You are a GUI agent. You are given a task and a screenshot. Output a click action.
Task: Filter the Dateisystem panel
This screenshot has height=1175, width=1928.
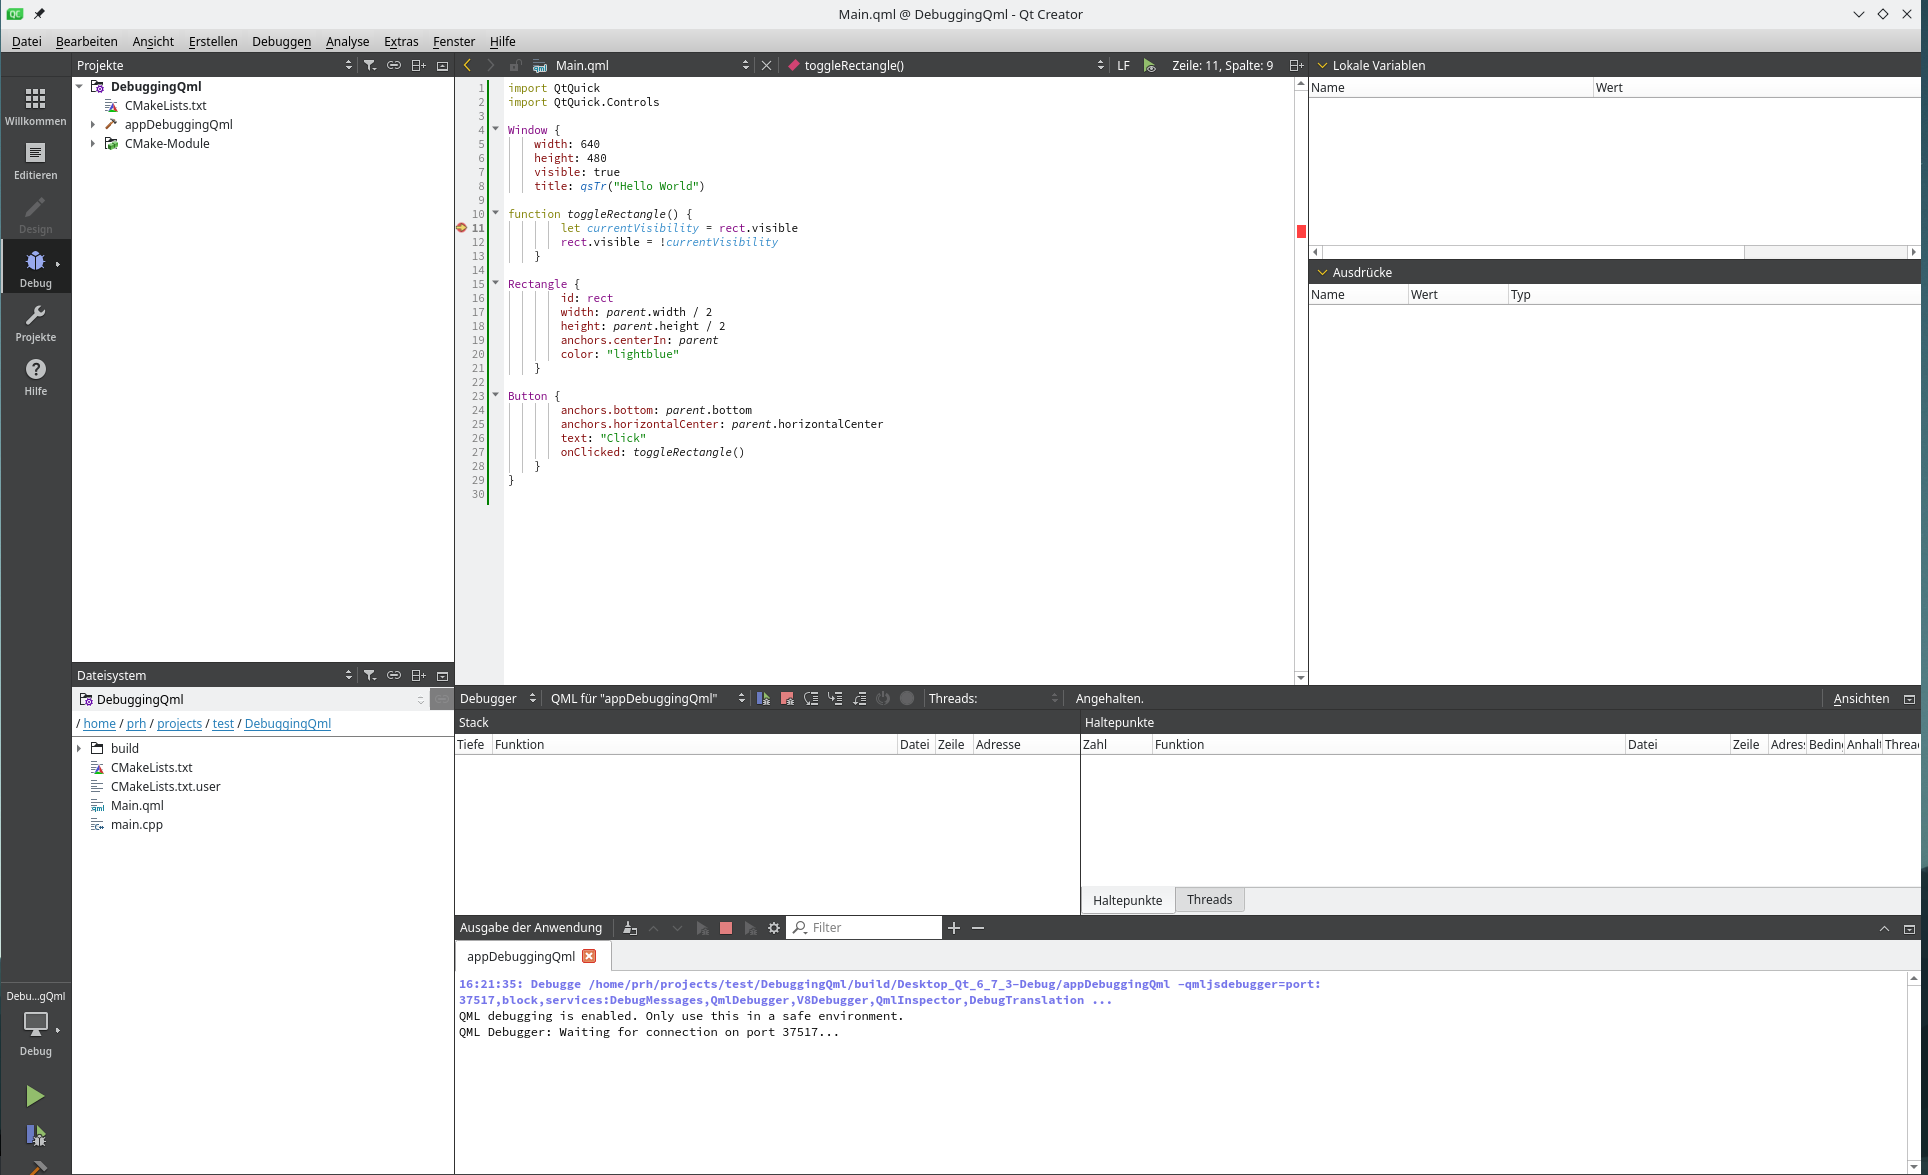370,675
